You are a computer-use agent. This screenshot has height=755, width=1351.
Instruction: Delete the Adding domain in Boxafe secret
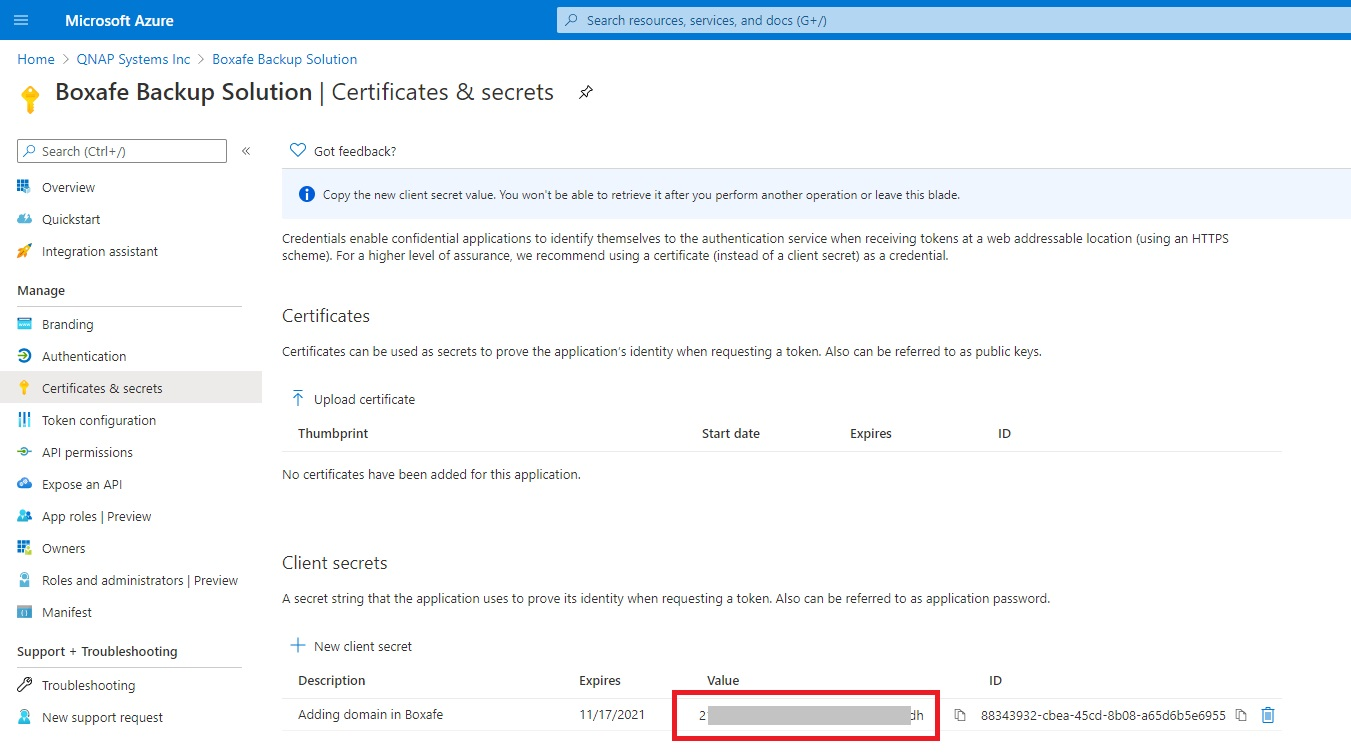coord(1268,715)
